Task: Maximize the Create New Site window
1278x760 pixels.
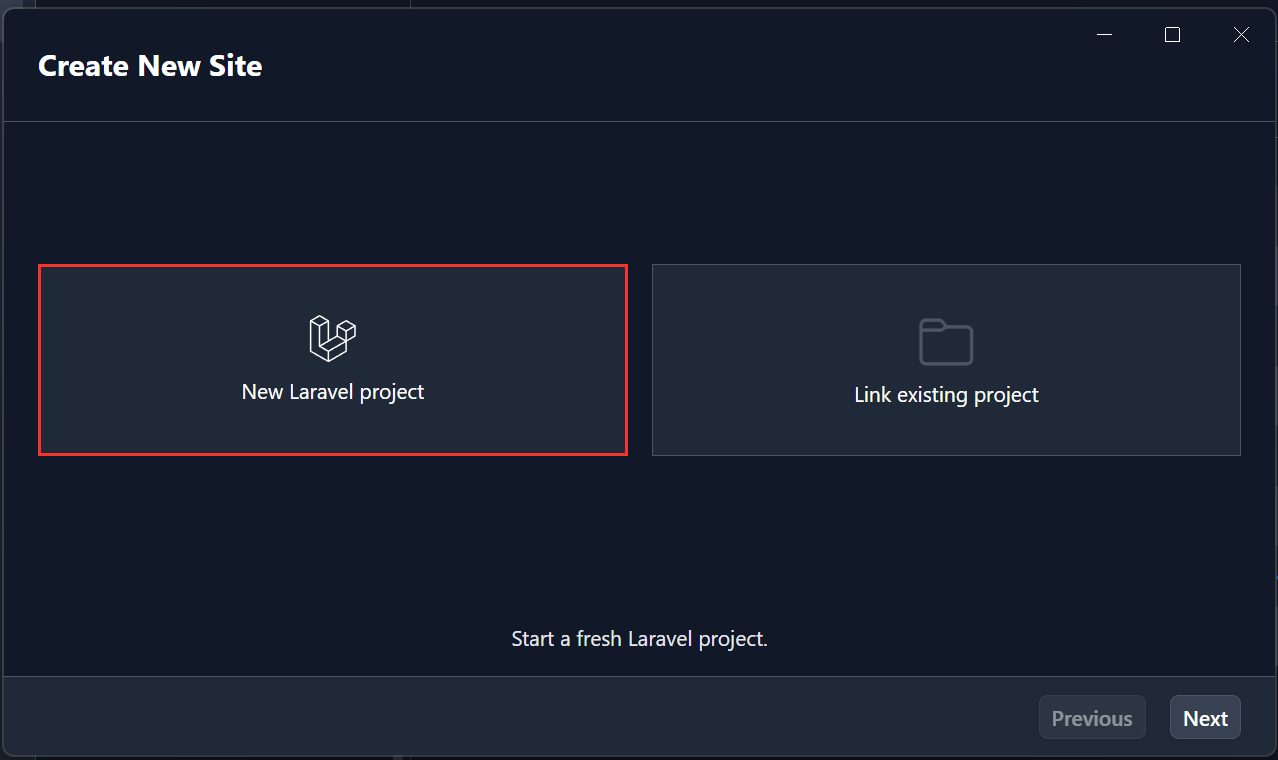Action: coord(1173,35)
